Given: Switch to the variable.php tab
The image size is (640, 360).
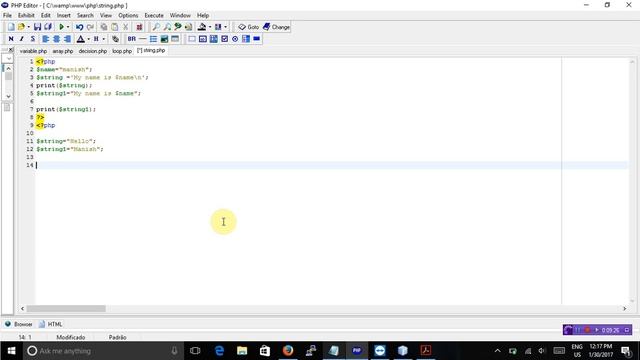Looking at the screenshot, I should (33, 51).
